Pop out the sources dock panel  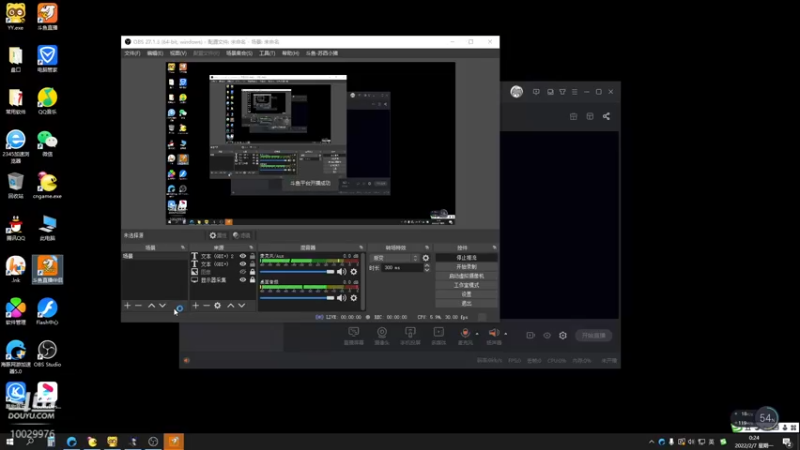(251, 247)
